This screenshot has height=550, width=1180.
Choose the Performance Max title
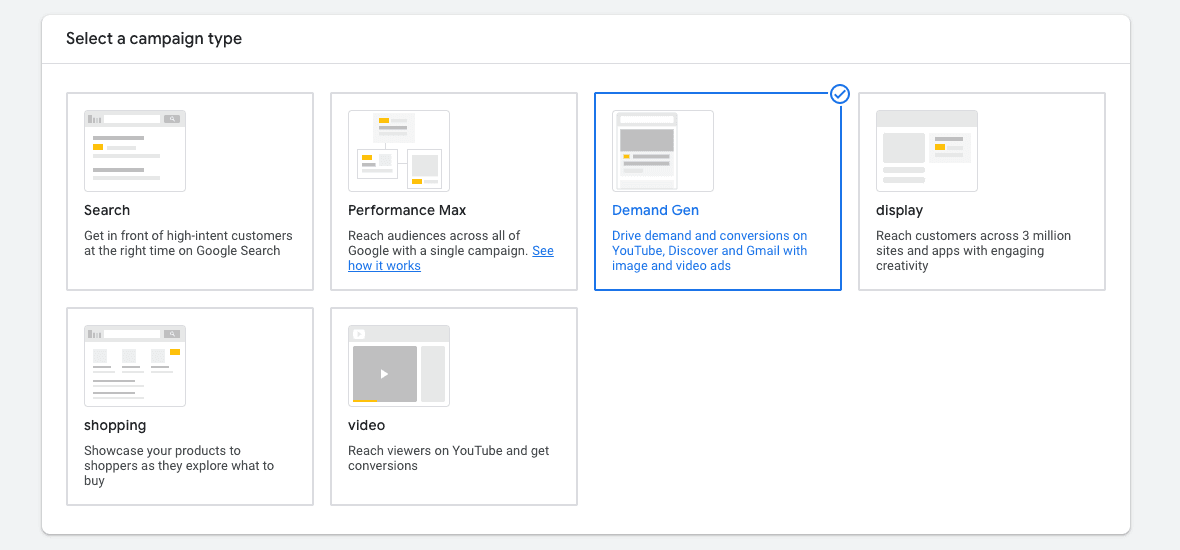click(407, 210)
